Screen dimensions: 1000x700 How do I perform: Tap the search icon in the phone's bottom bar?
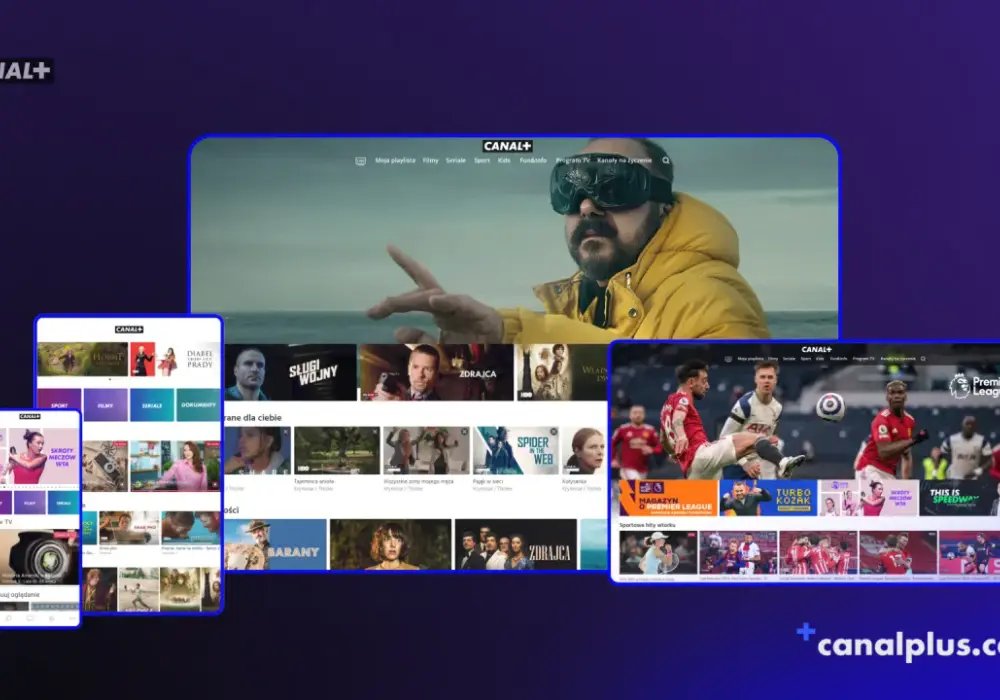click(x=8, y=618)
